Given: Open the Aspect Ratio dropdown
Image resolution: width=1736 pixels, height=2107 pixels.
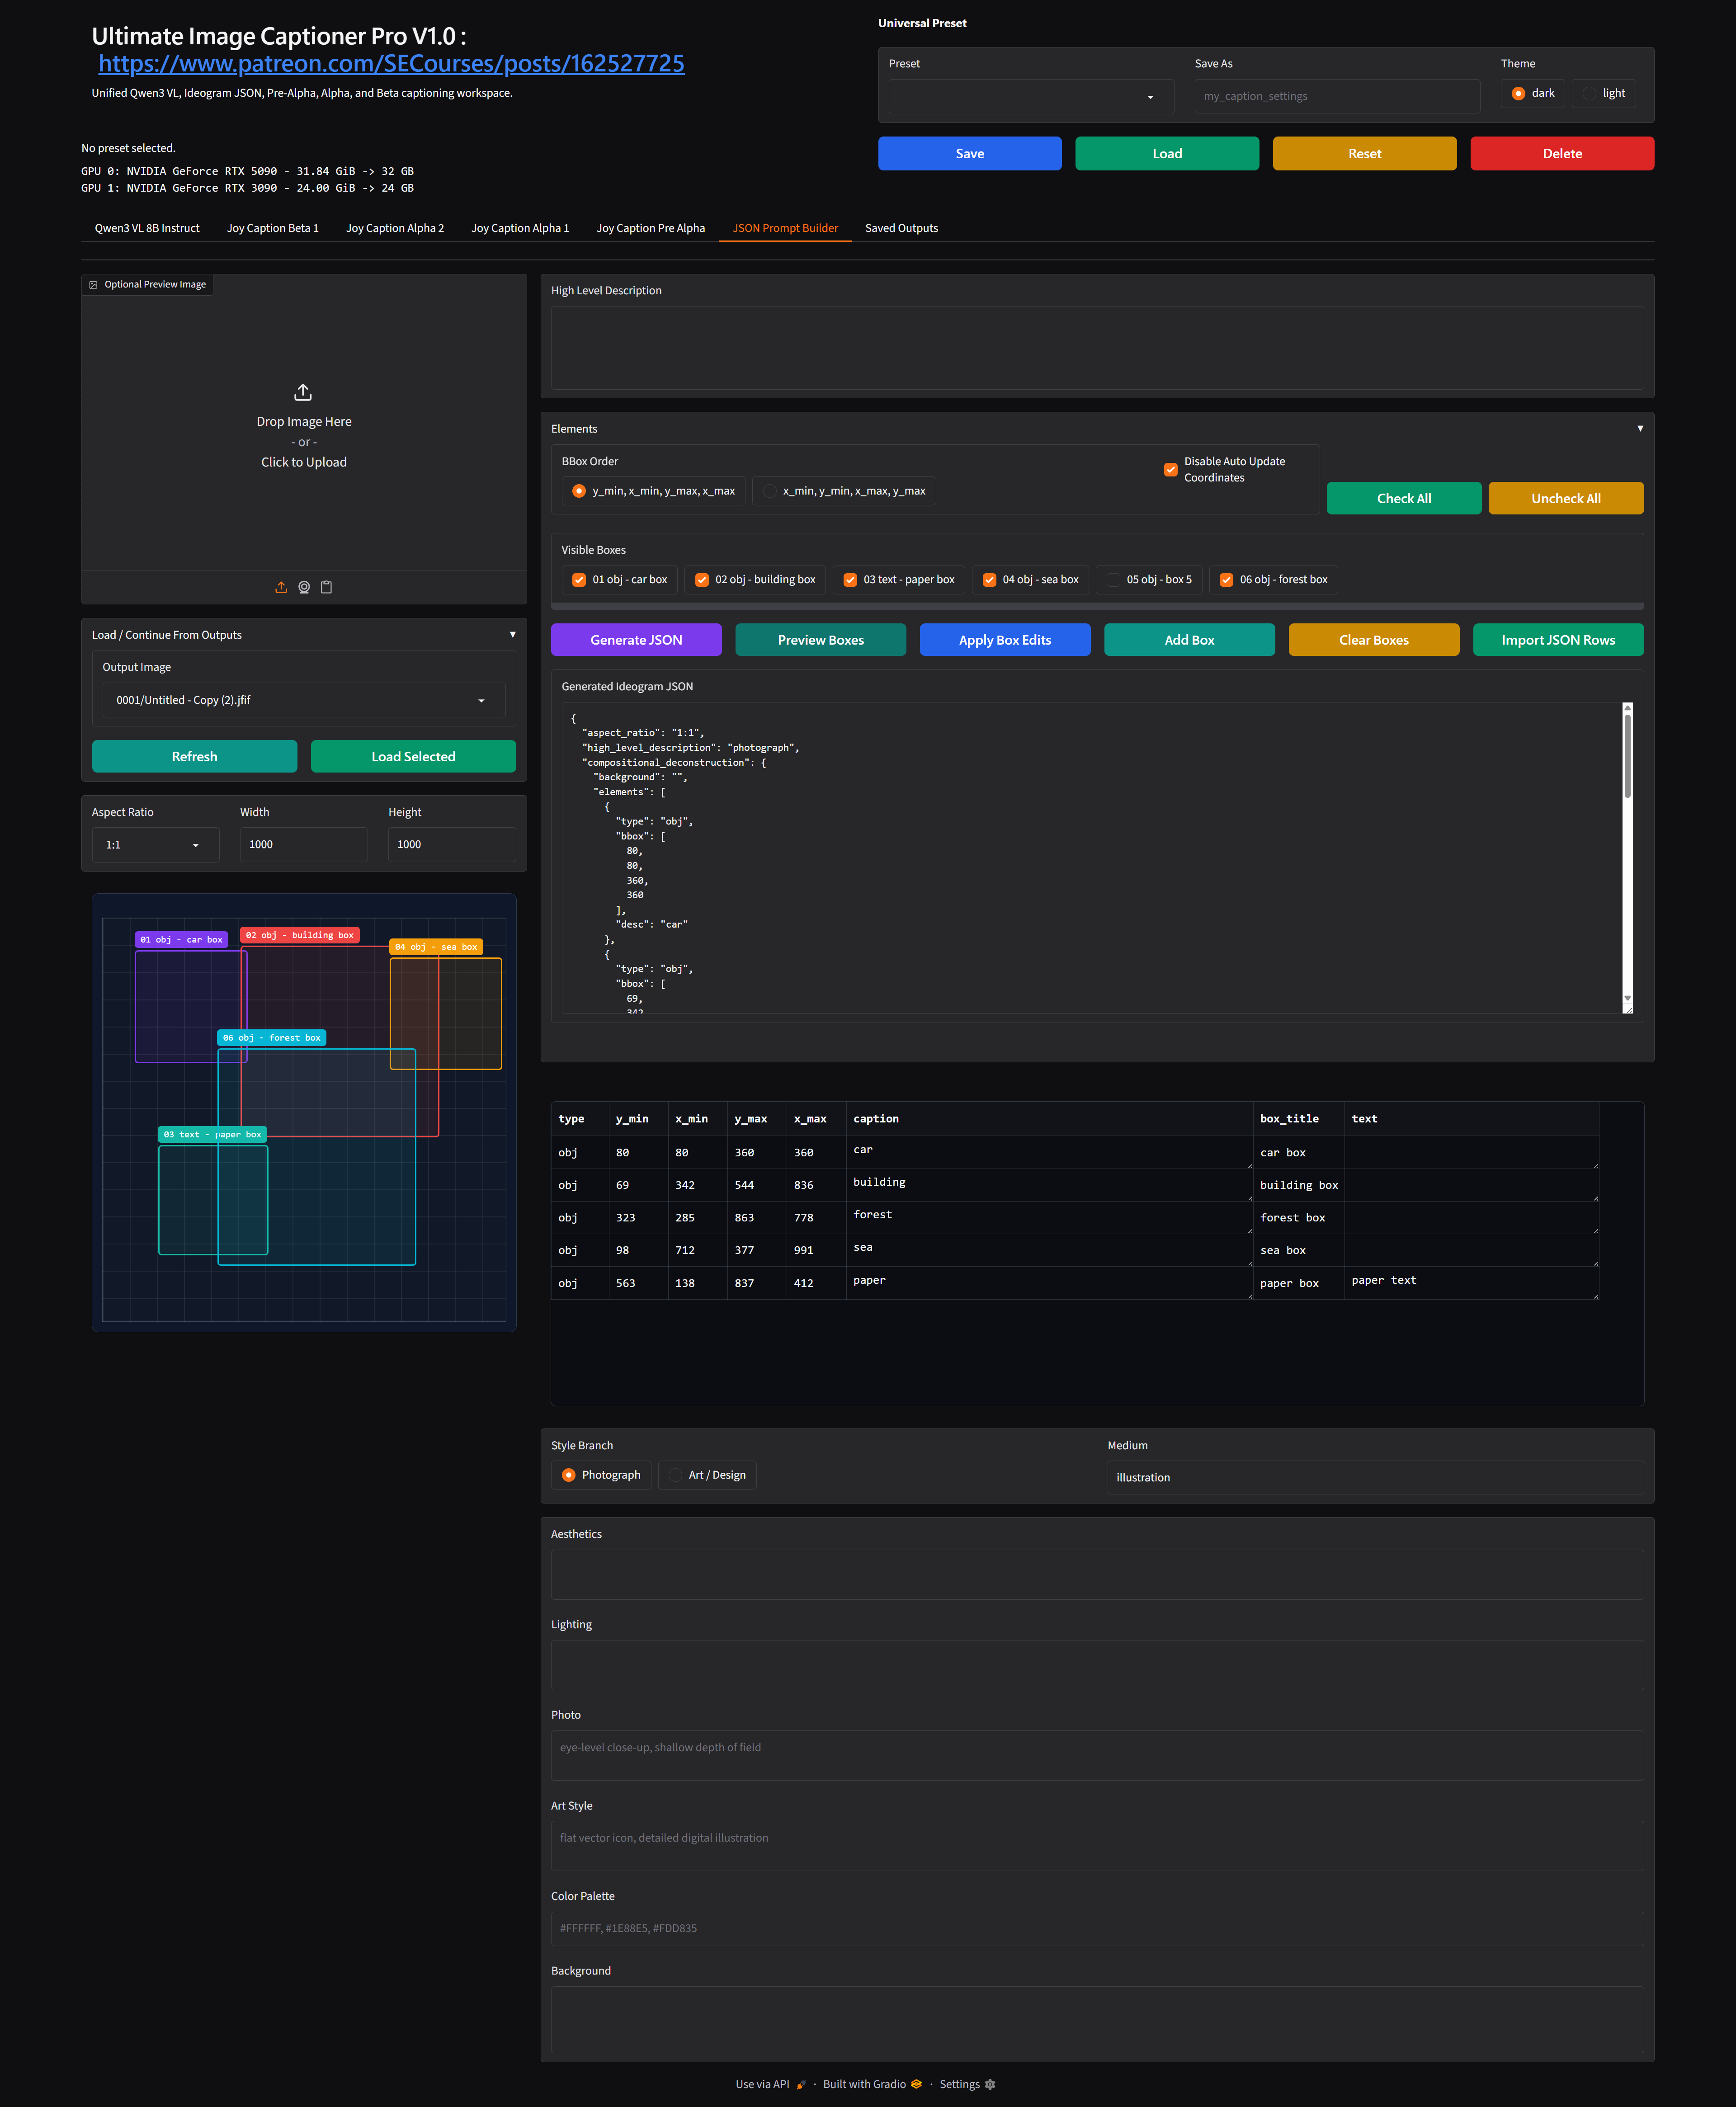Looking at the screenshot, I should point(155,845).
